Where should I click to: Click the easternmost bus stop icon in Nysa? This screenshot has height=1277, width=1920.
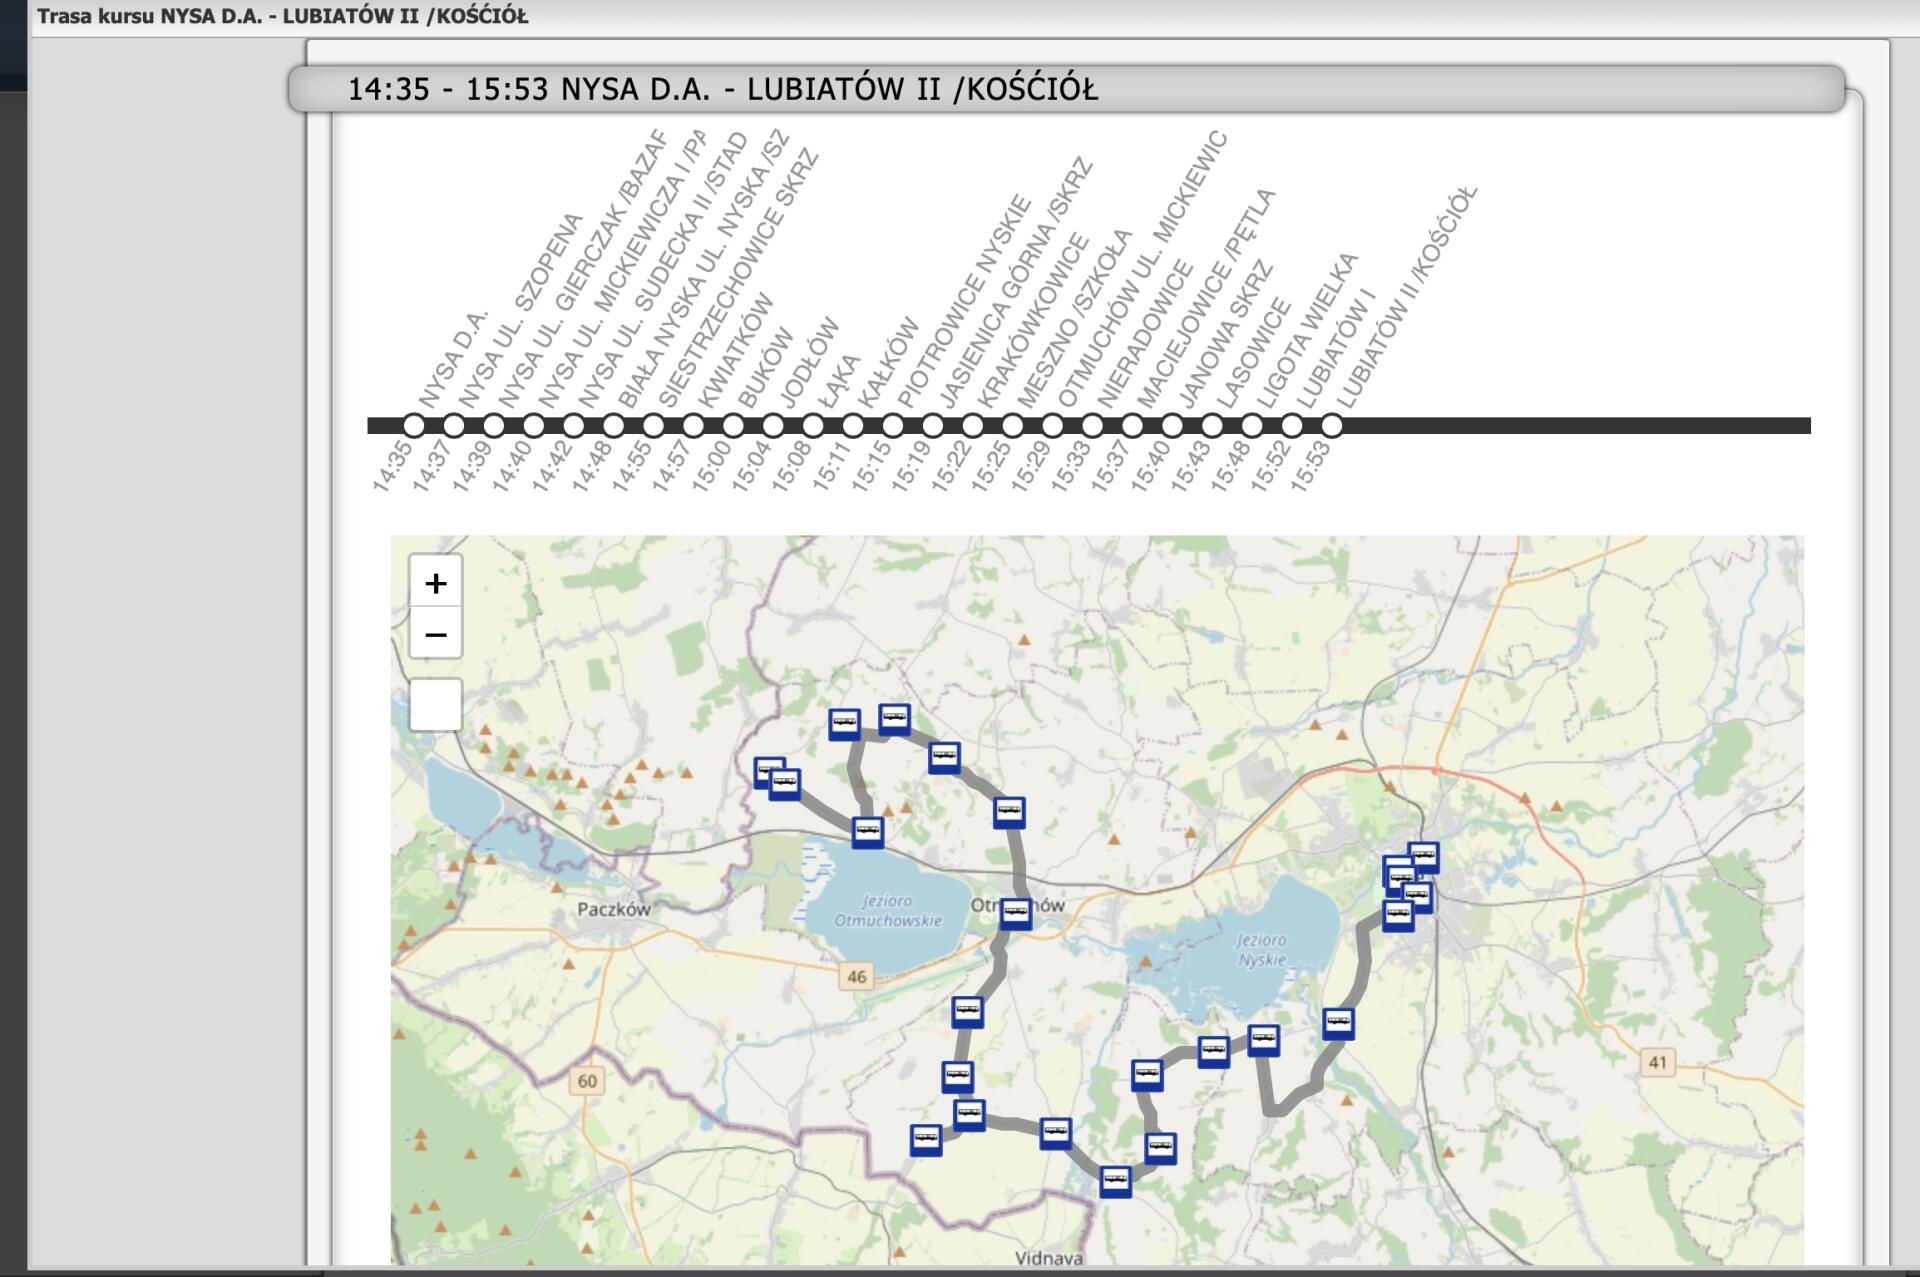(1423, 857)
